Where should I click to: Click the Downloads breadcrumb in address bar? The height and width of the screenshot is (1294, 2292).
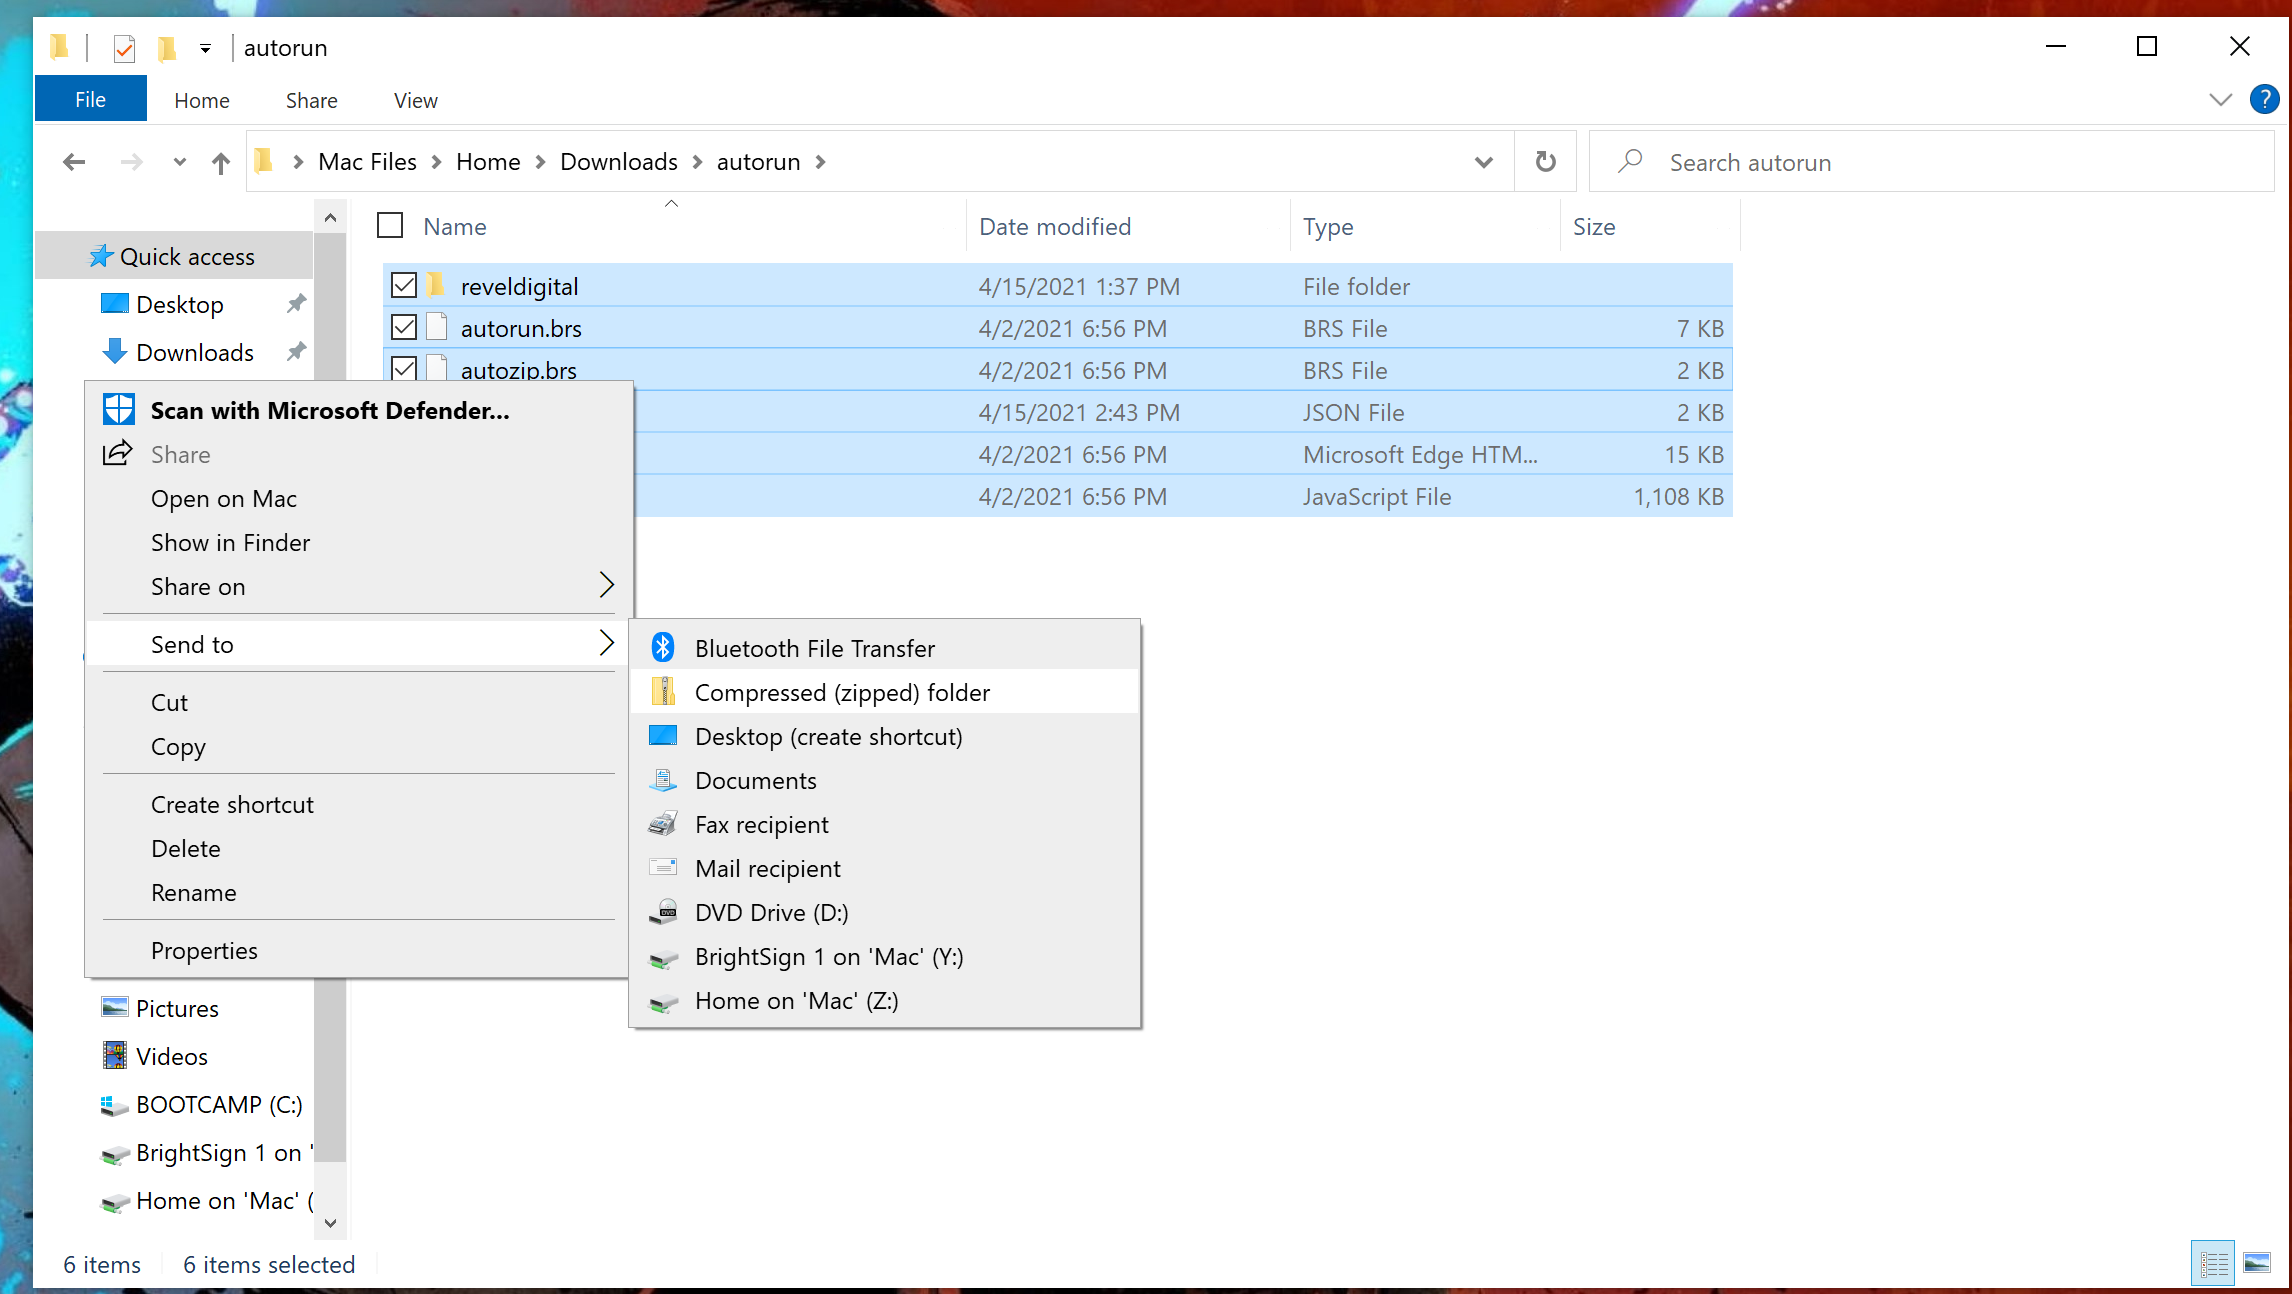(x=618, y=162)
